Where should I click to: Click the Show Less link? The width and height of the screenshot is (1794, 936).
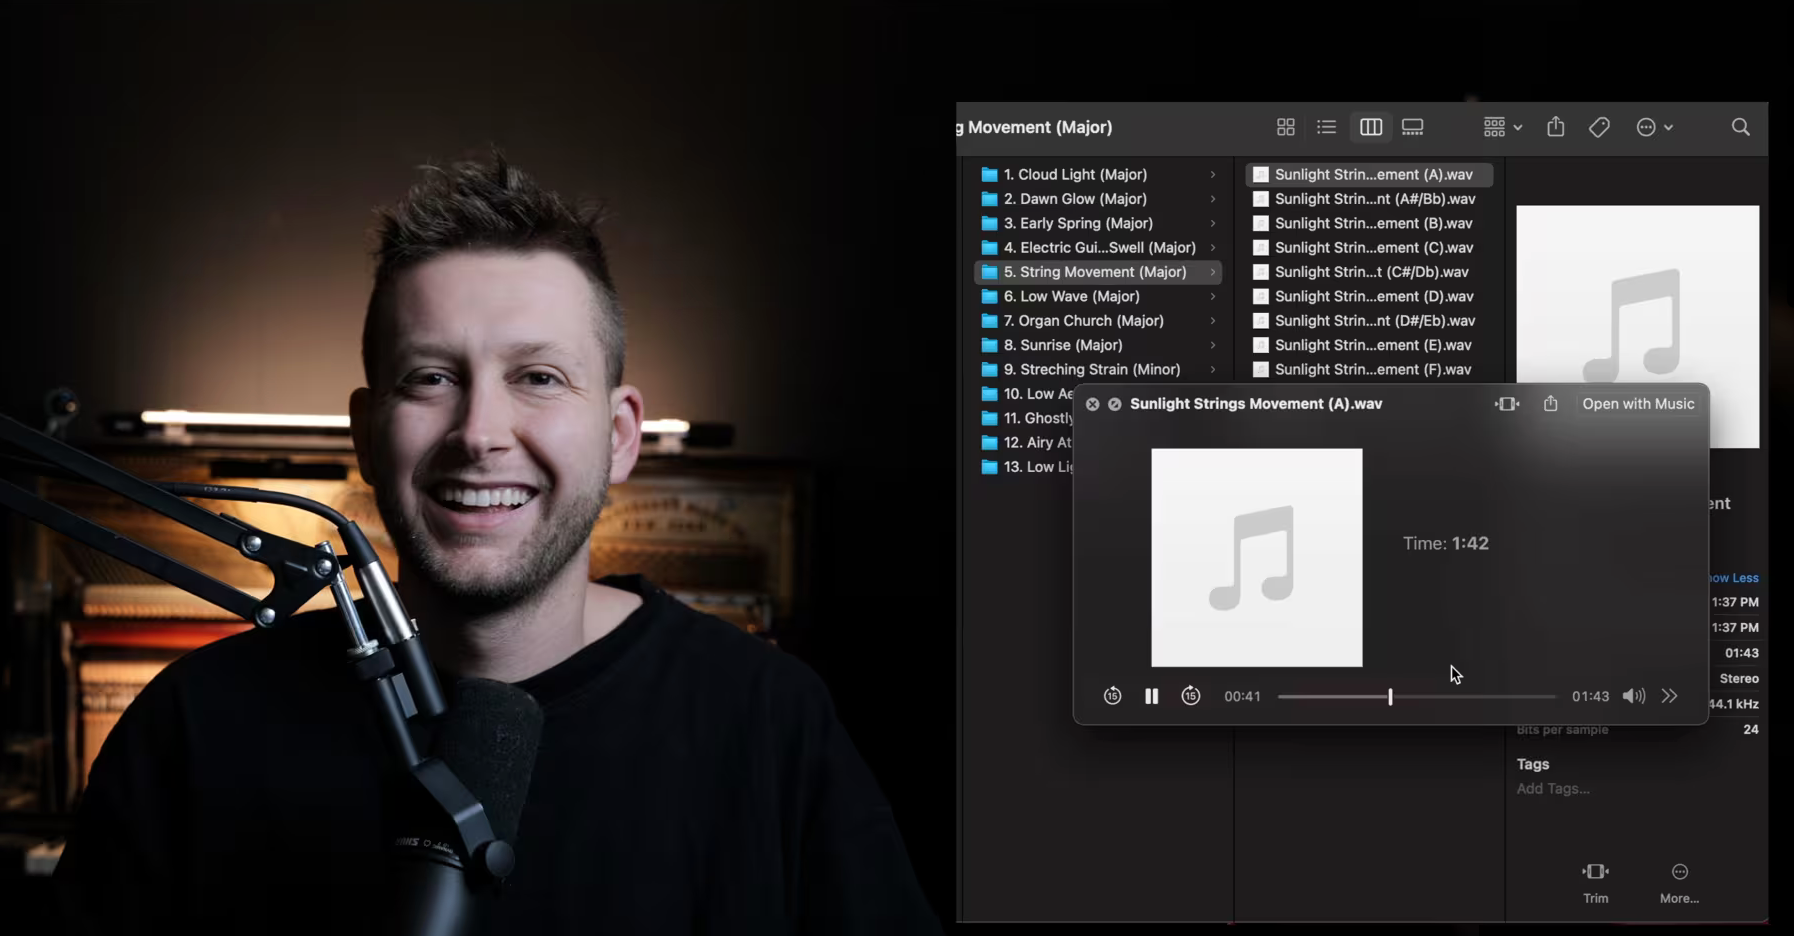pos(1732,578)
